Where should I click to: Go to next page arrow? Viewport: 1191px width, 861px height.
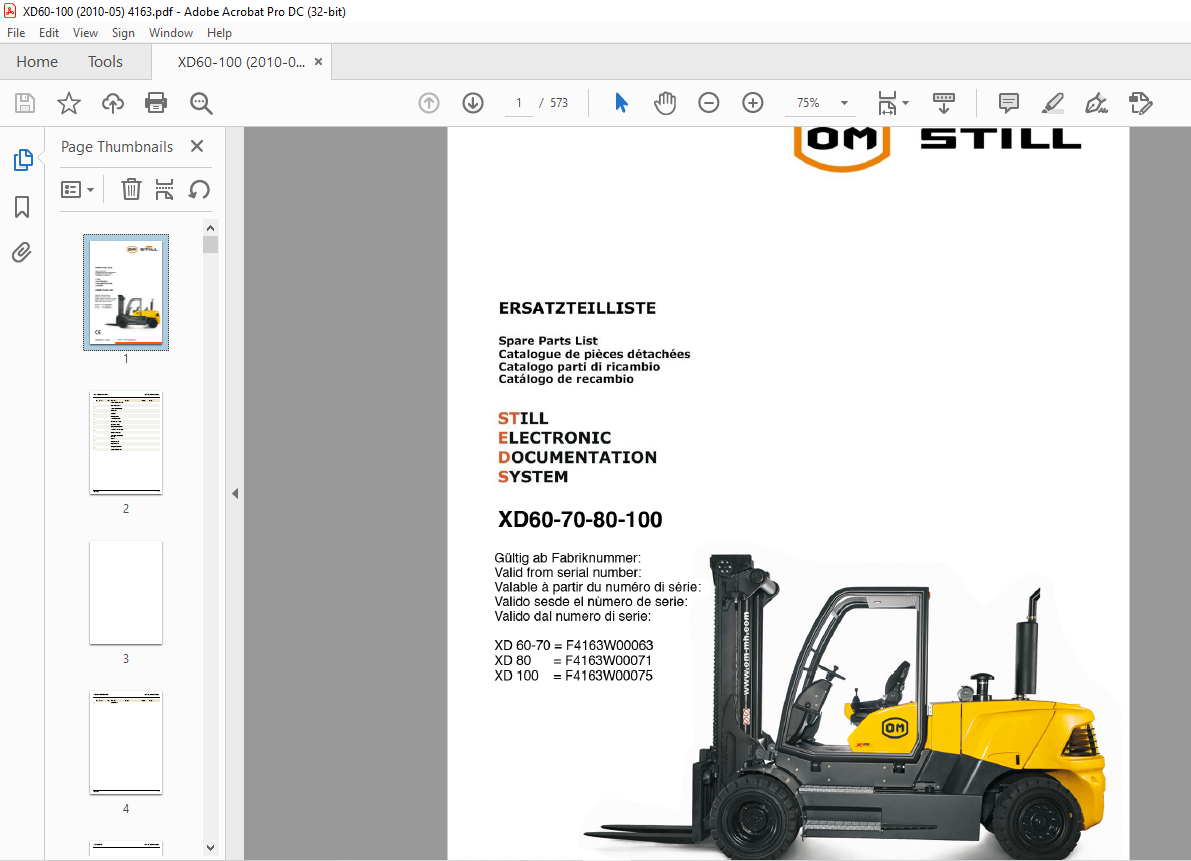point(473,102)
